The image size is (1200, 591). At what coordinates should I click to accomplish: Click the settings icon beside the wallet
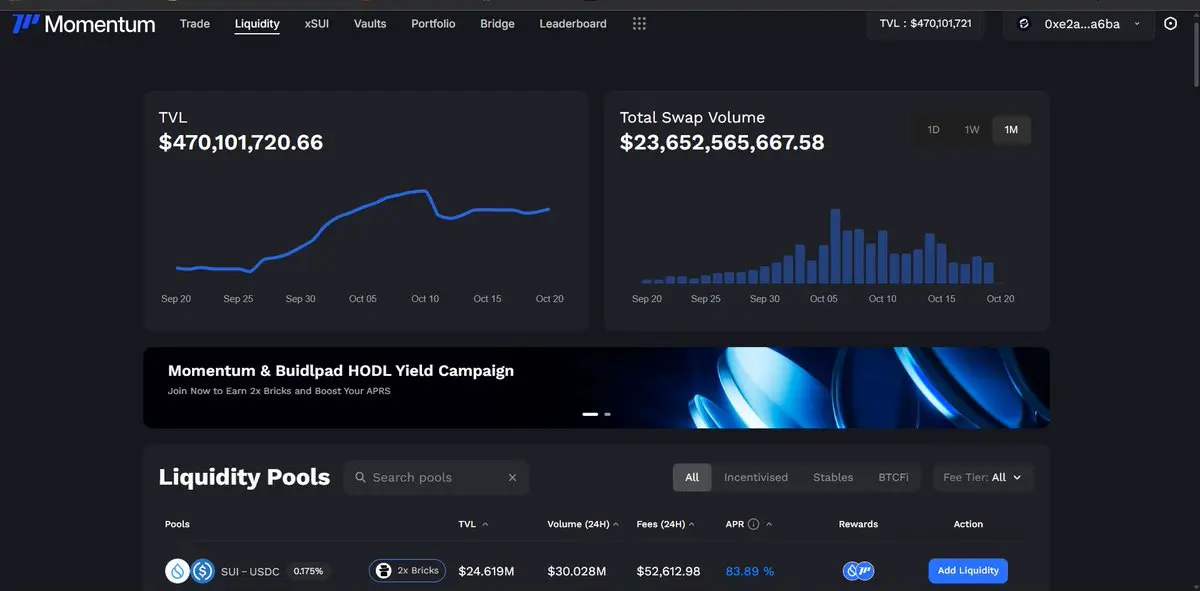[1171, 23]
